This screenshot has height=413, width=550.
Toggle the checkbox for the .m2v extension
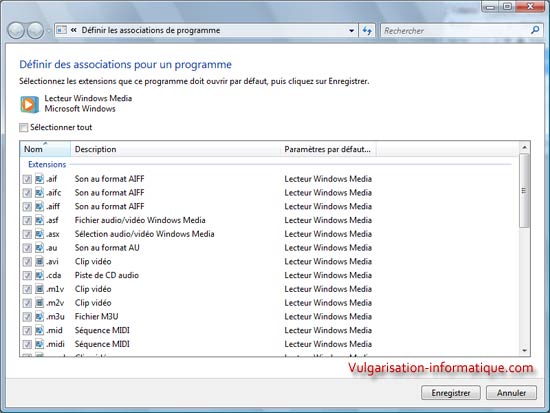coord(27,303)
